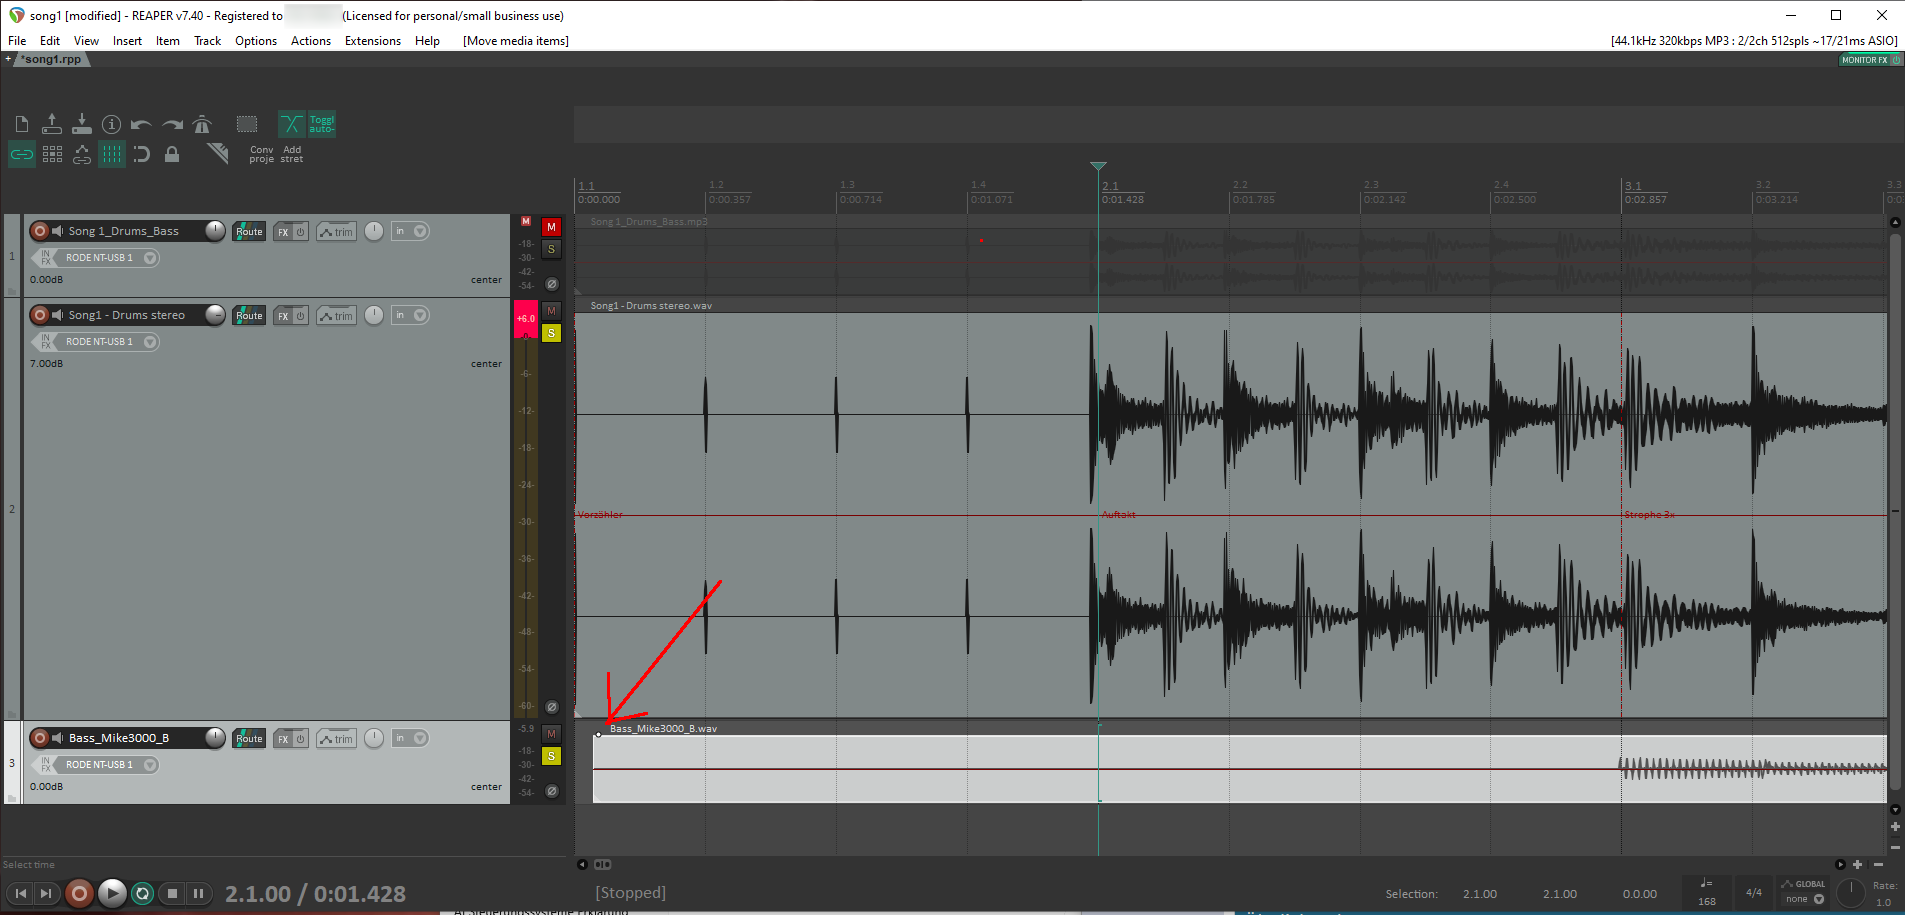Screen dimensions: 1905x915
Task: Click the New project toolbar icon
Action: coord(22,124)
